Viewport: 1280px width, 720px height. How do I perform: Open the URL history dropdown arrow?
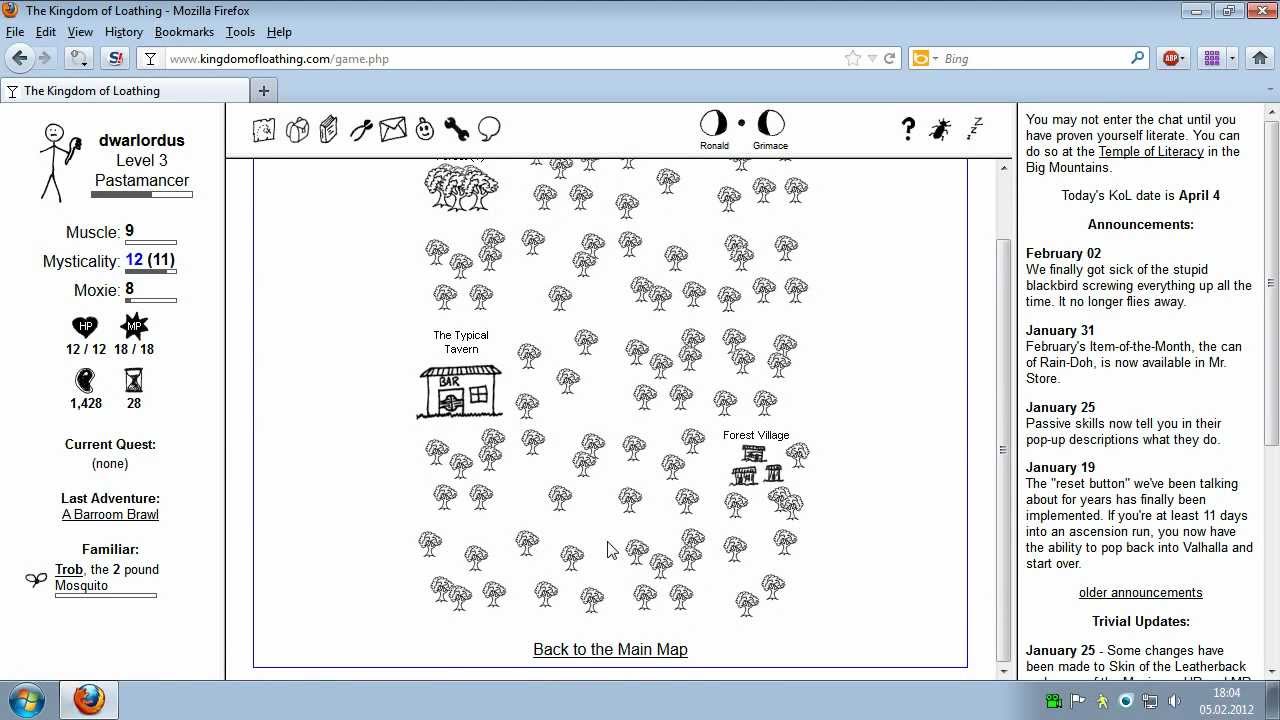coord(872,58)
